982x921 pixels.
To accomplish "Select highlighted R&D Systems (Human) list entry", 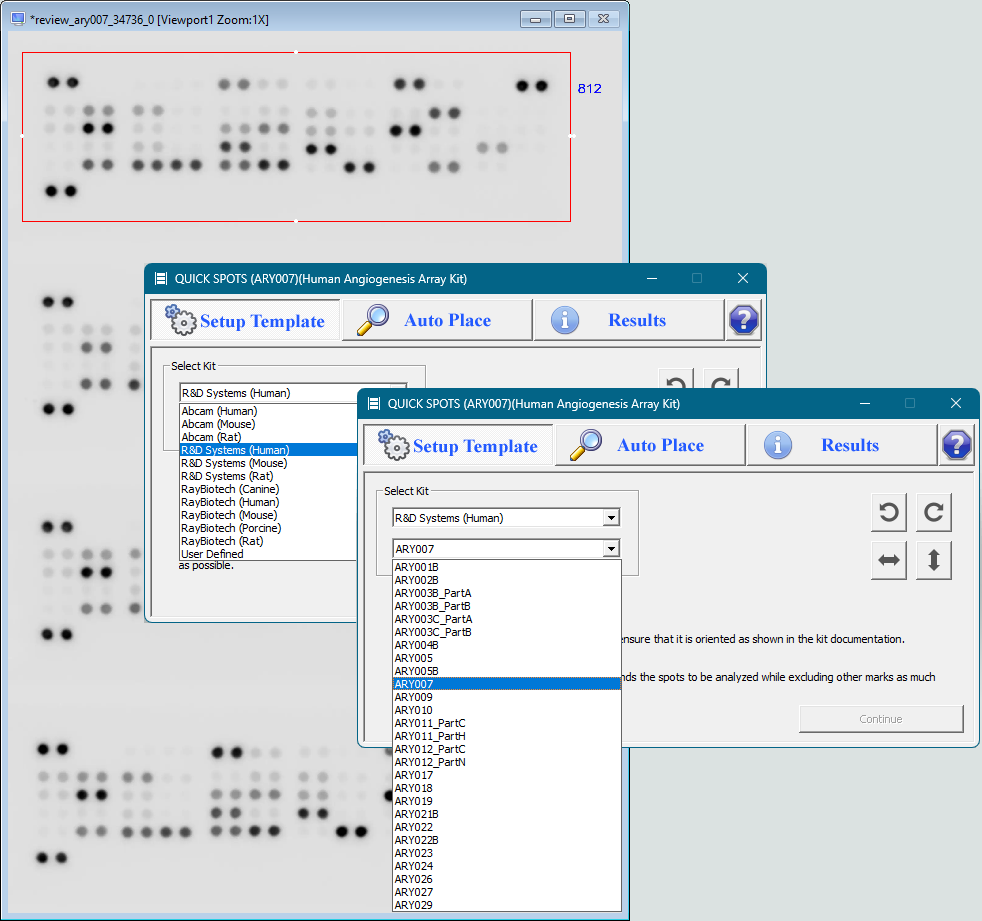I will [x=268, y=450].
